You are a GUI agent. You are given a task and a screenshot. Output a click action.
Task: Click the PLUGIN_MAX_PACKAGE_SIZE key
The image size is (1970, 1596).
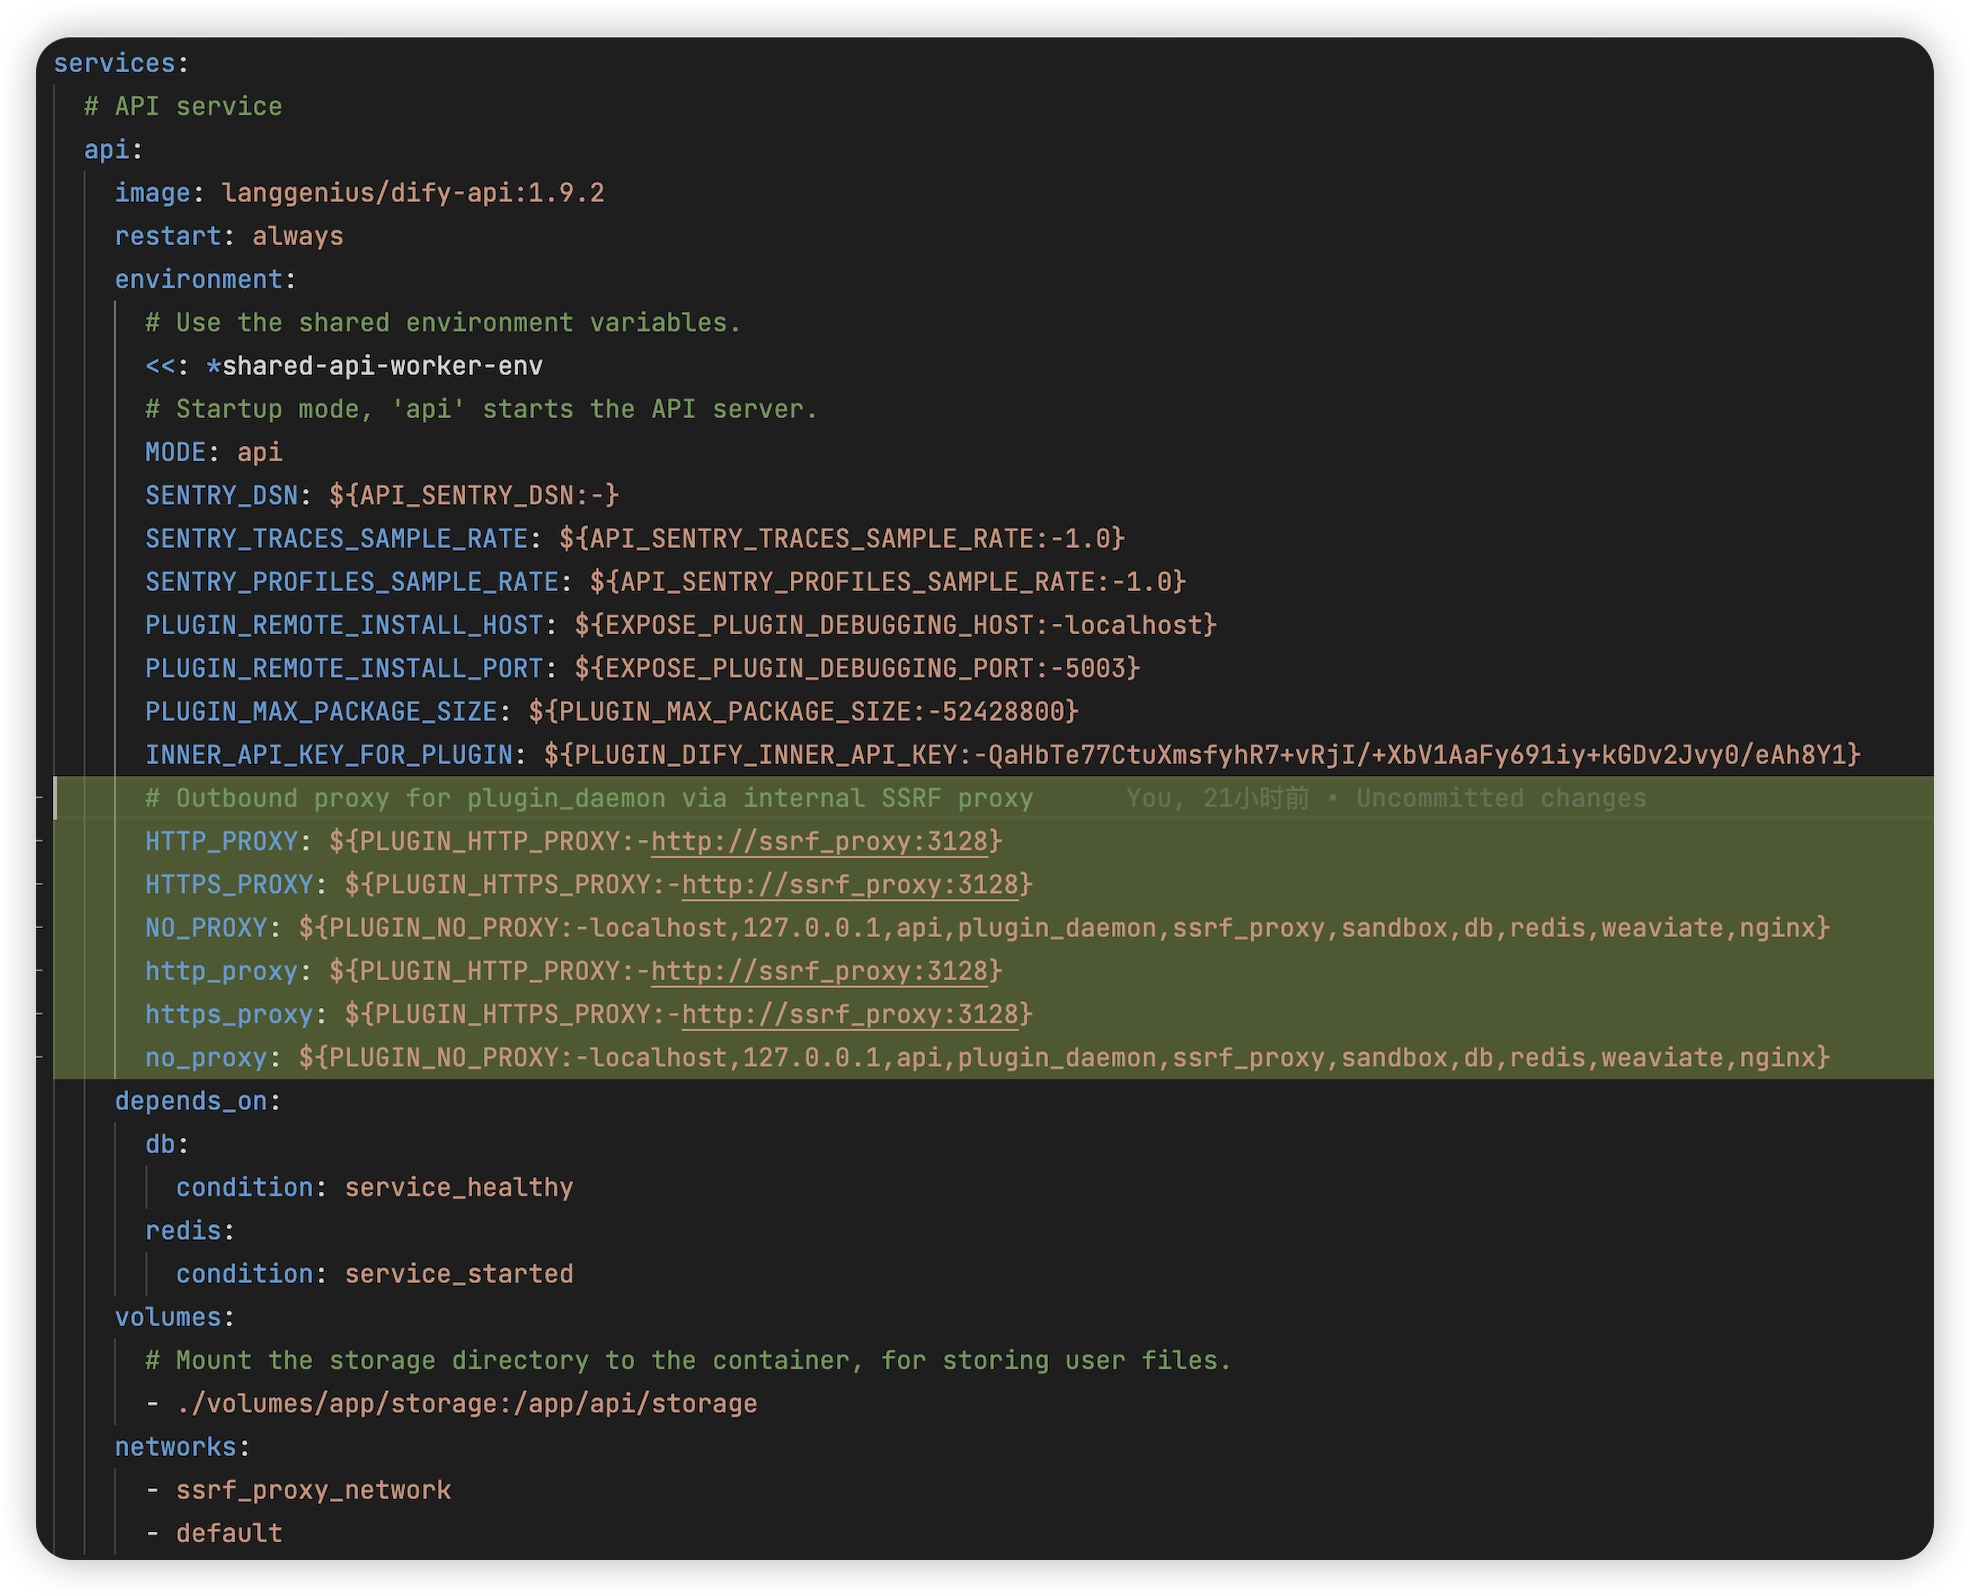click(x=320, y=711)
